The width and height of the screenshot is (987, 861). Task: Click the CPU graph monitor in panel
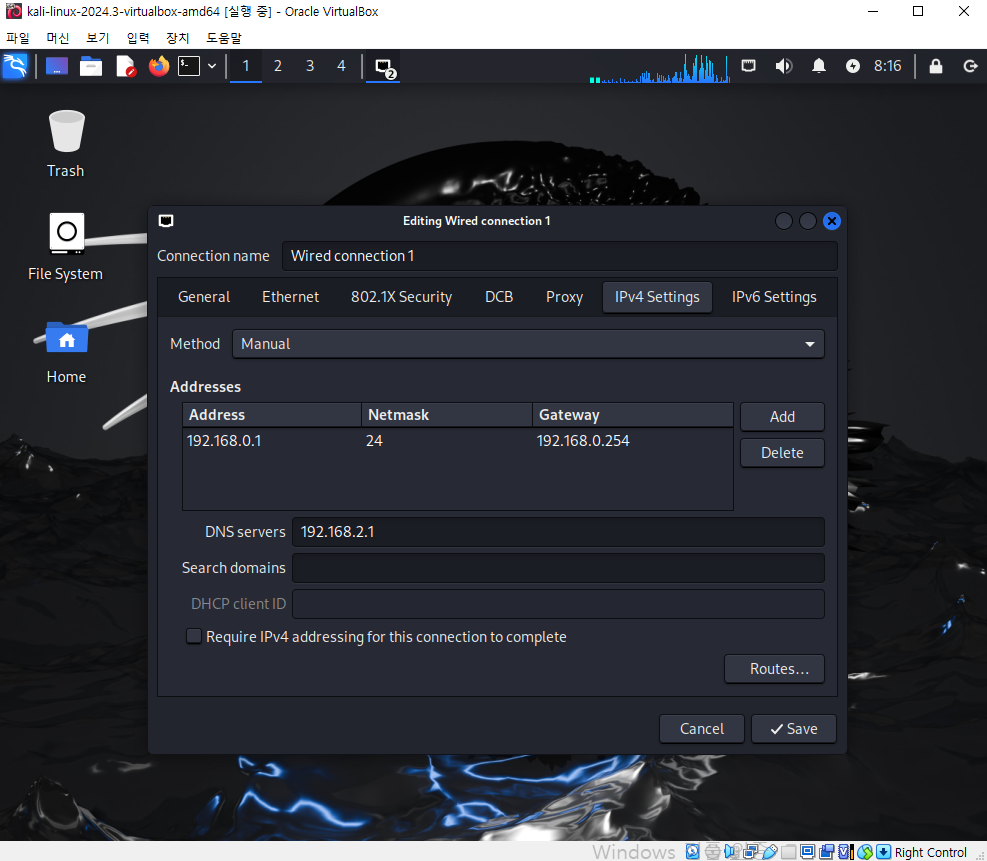click(660, 68)
